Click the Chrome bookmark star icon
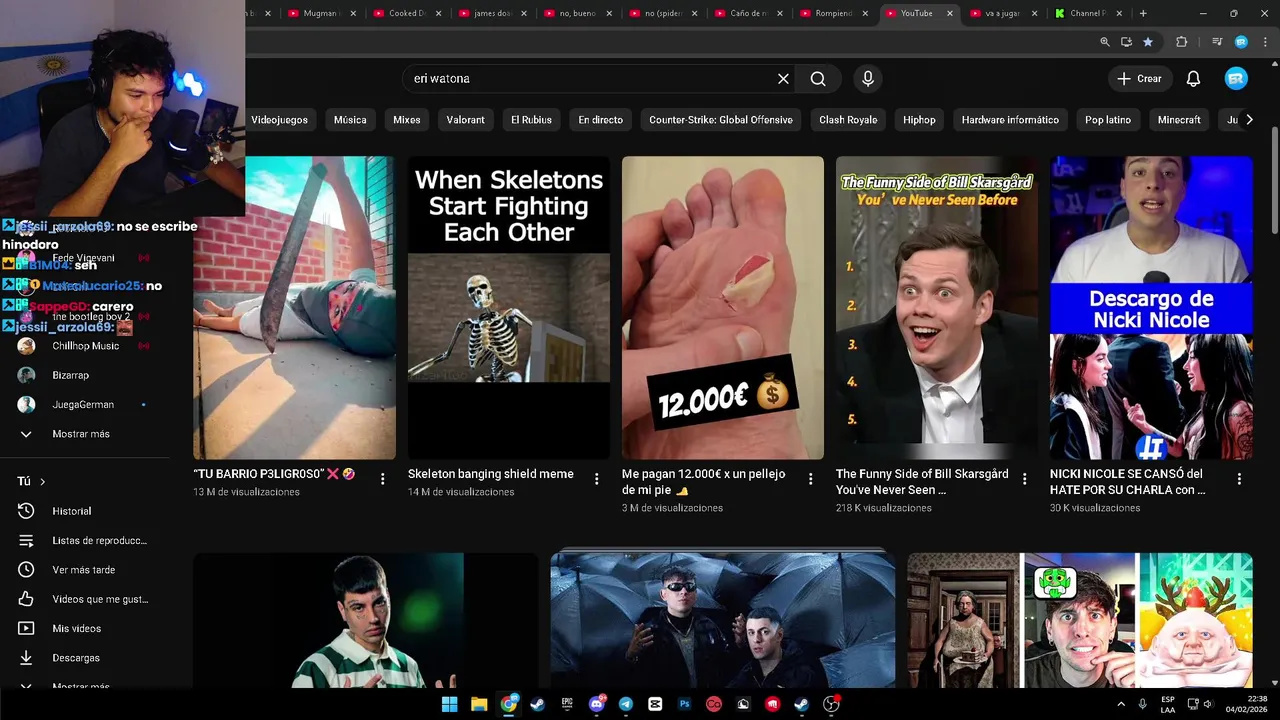Viewport: 1280px width, 720px height. coord(1148,42)
